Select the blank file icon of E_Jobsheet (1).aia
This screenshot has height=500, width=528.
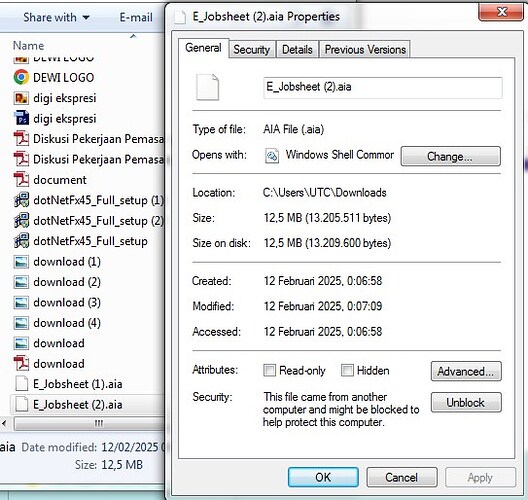[x=22, y=384]
